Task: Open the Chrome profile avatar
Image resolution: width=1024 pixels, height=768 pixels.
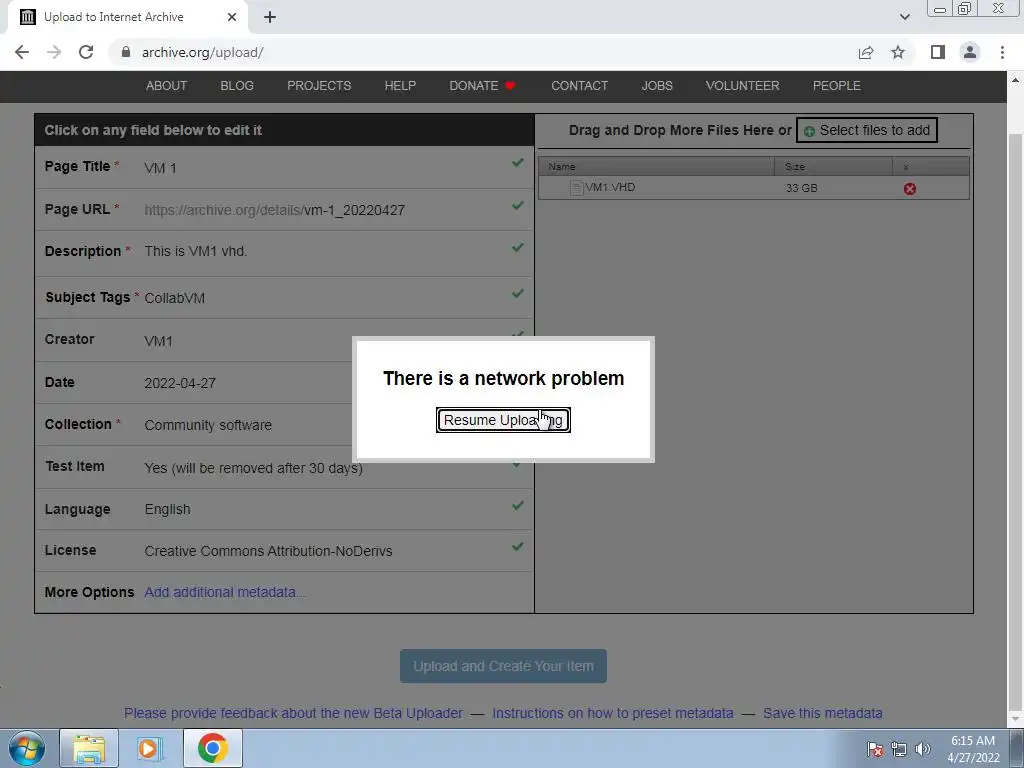Action: coord(970,52)
